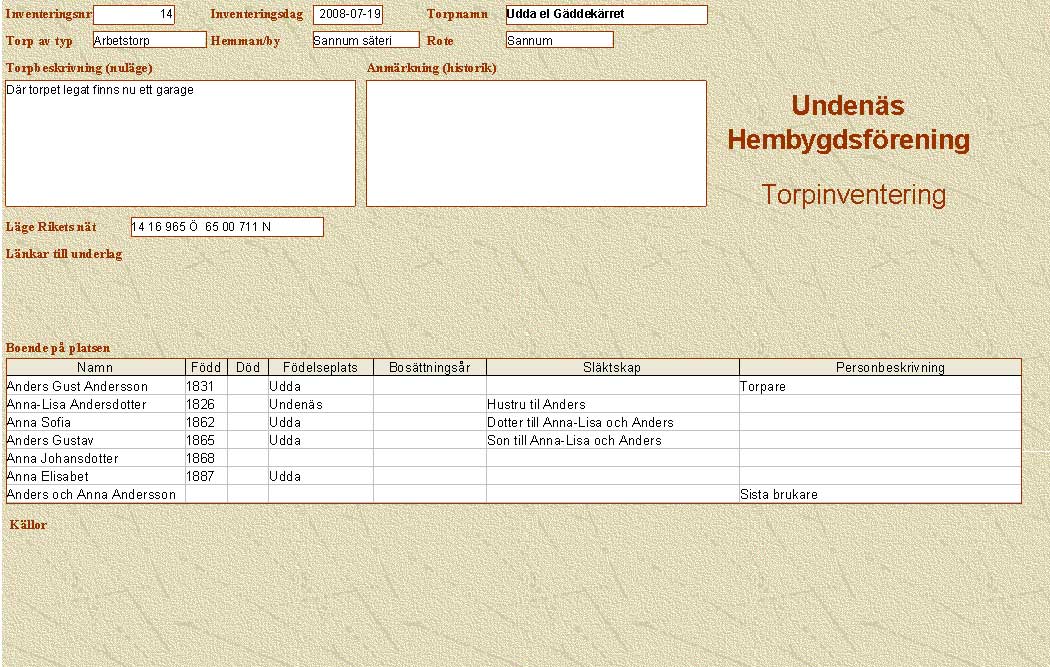Click the Sista brukare cell
Screen dimensions: 1050x667
(x=880, y=494)
